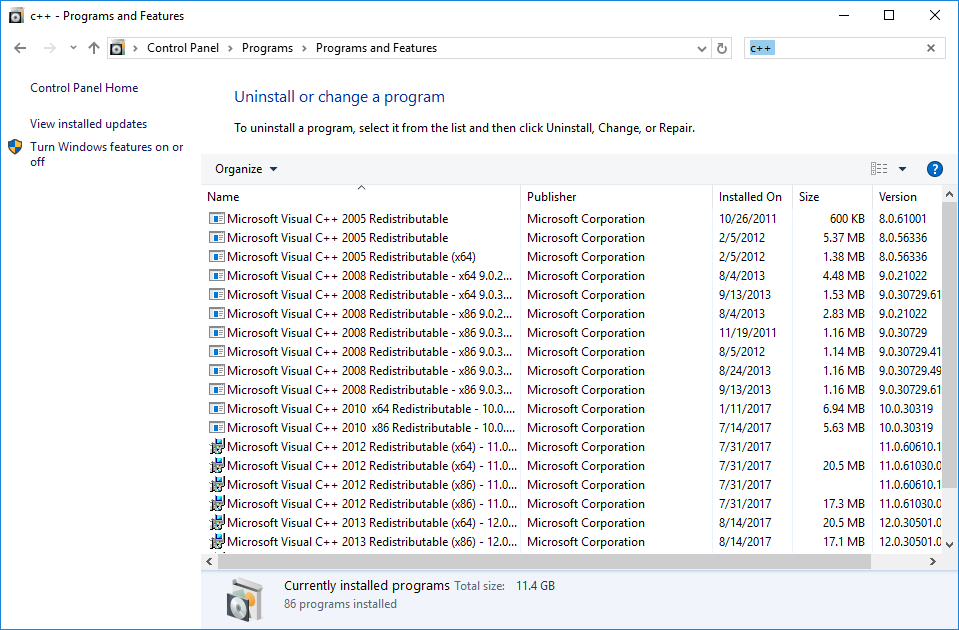
Task: Open Control Panel Home link
Action: (84, 88)
